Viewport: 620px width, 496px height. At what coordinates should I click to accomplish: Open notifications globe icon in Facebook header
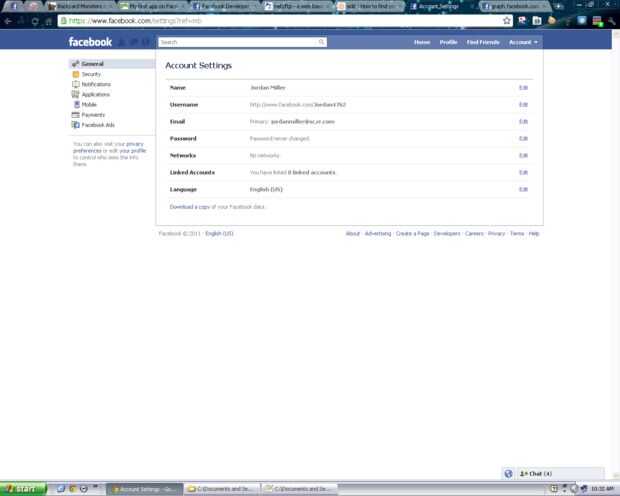[x=146, y=42]
